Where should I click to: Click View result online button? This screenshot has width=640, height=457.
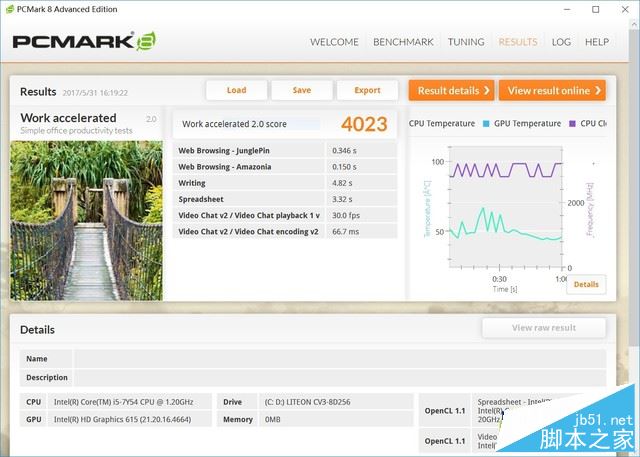point(552,90)
